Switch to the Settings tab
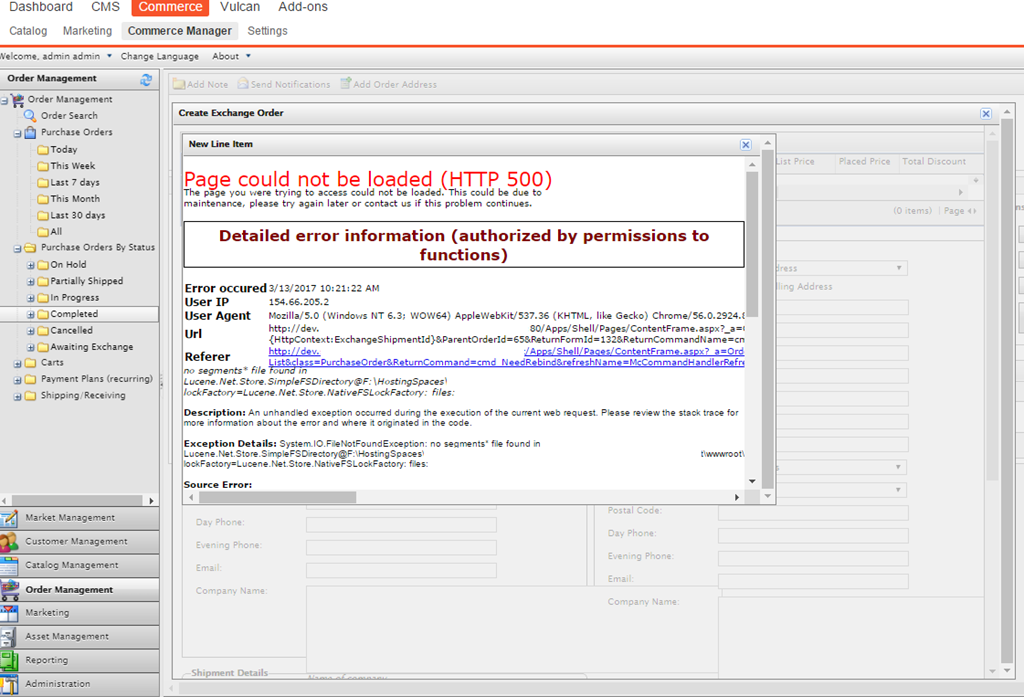1024x697 pixels. (x=267, y=31)
